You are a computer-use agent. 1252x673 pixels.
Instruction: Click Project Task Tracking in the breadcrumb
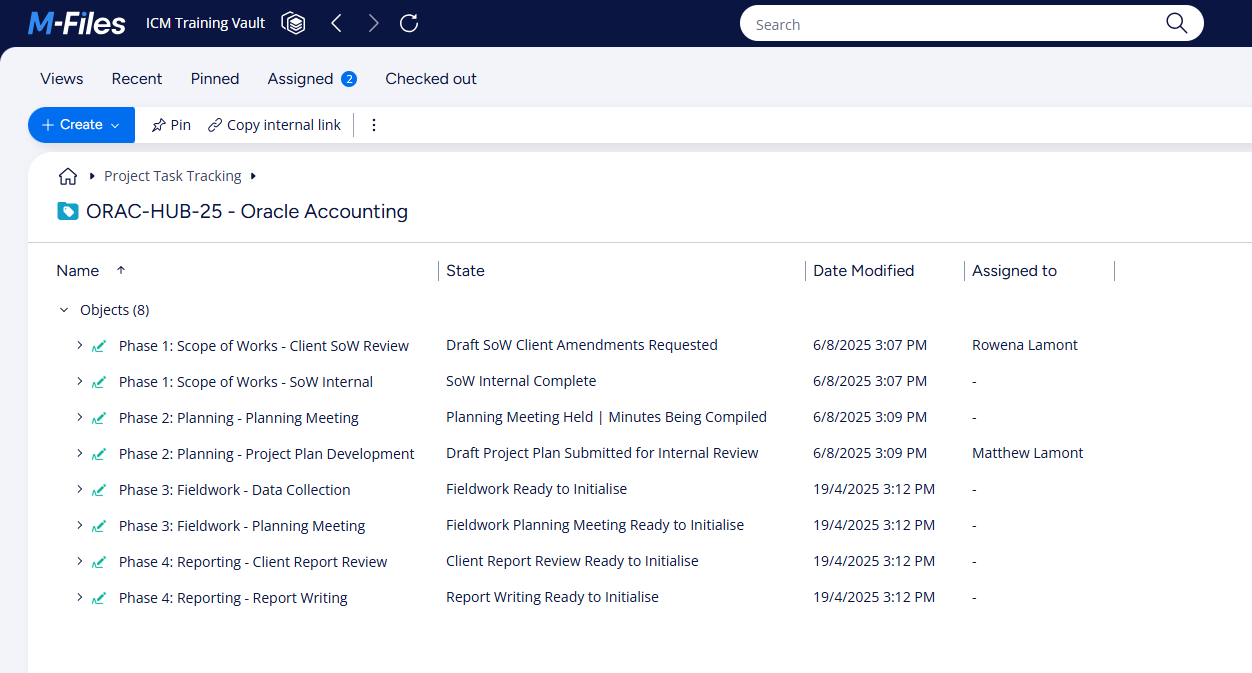pyautogui.click(x=173, y=176)
